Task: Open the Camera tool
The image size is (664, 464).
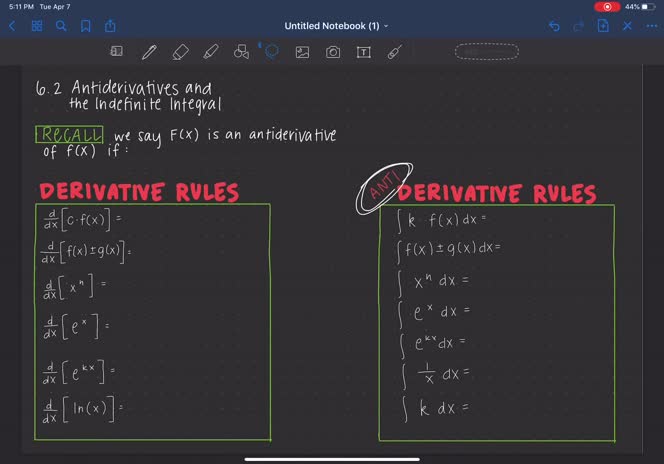Action: pyautogui.click(x=333, y=52)
